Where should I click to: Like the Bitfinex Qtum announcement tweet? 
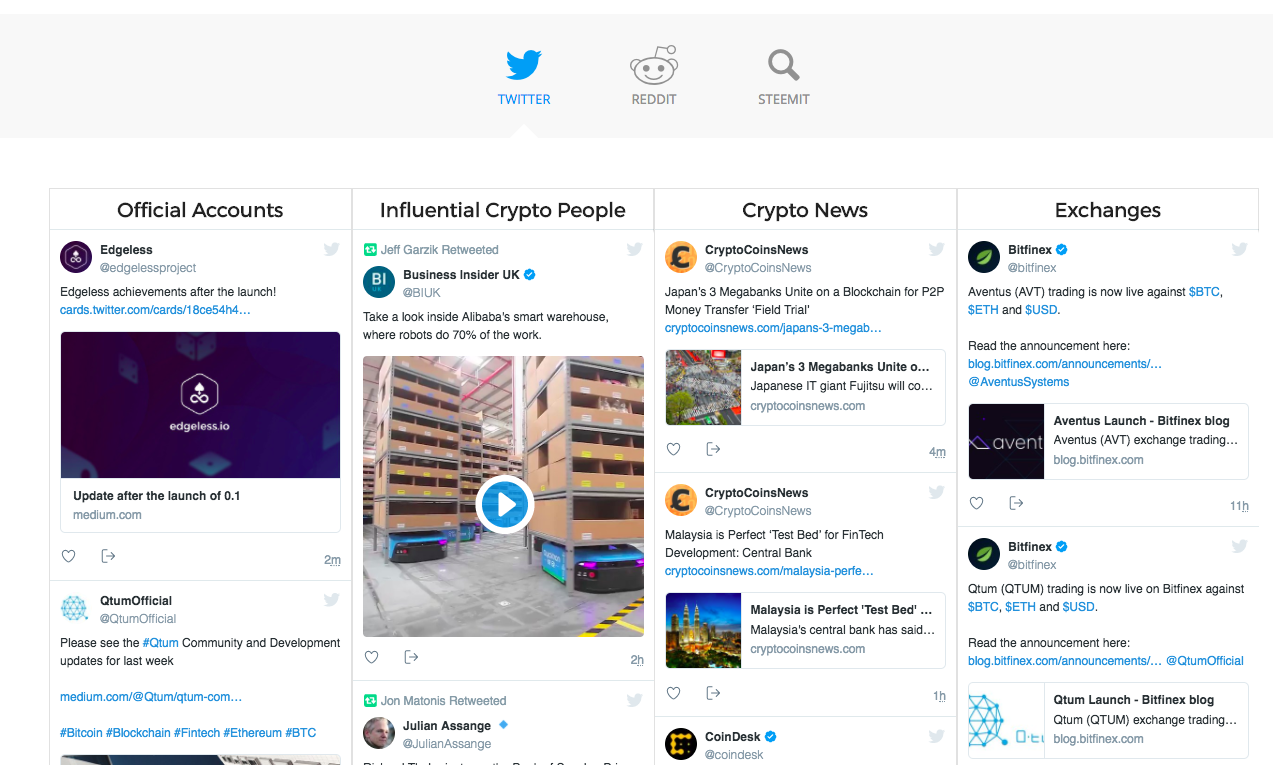pos(975,762)
